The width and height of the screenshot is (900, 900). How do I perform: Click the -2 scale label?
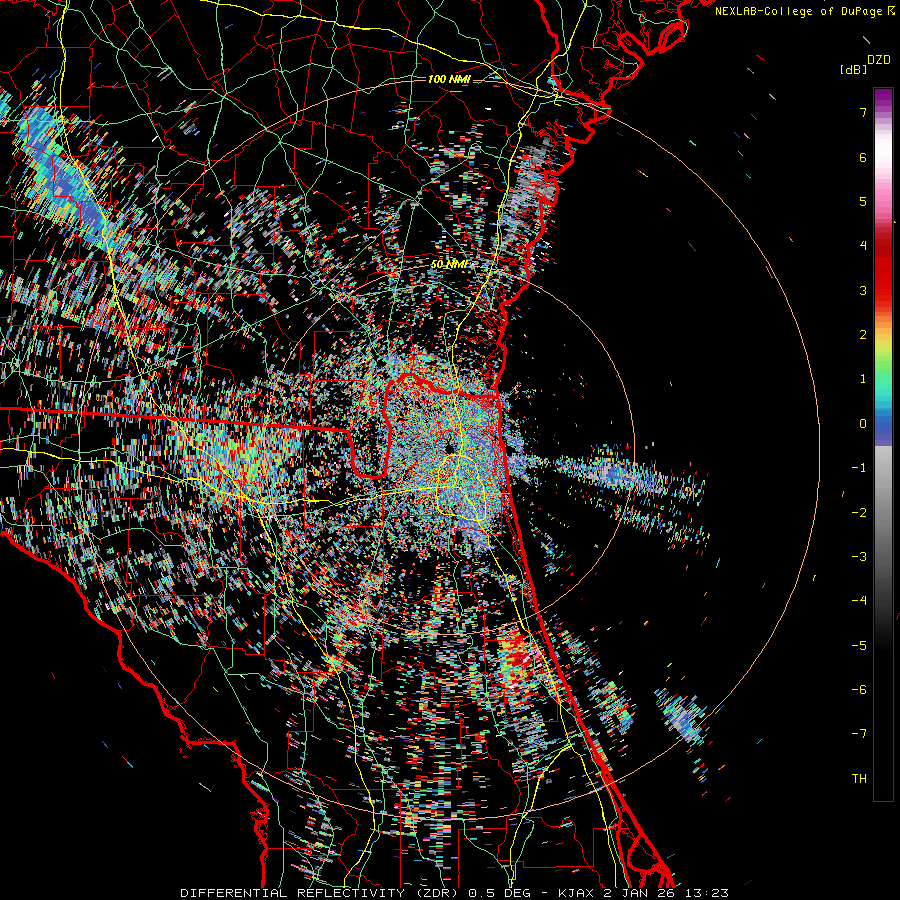[859, 513]
